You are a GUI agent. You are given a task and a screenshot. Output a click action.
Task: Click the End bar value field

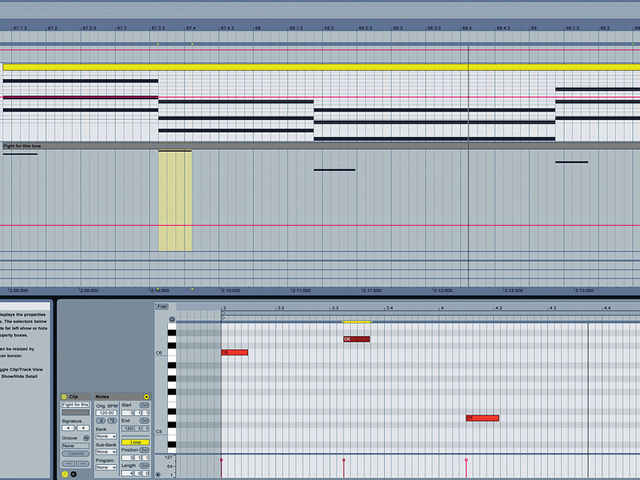point(127,429)
